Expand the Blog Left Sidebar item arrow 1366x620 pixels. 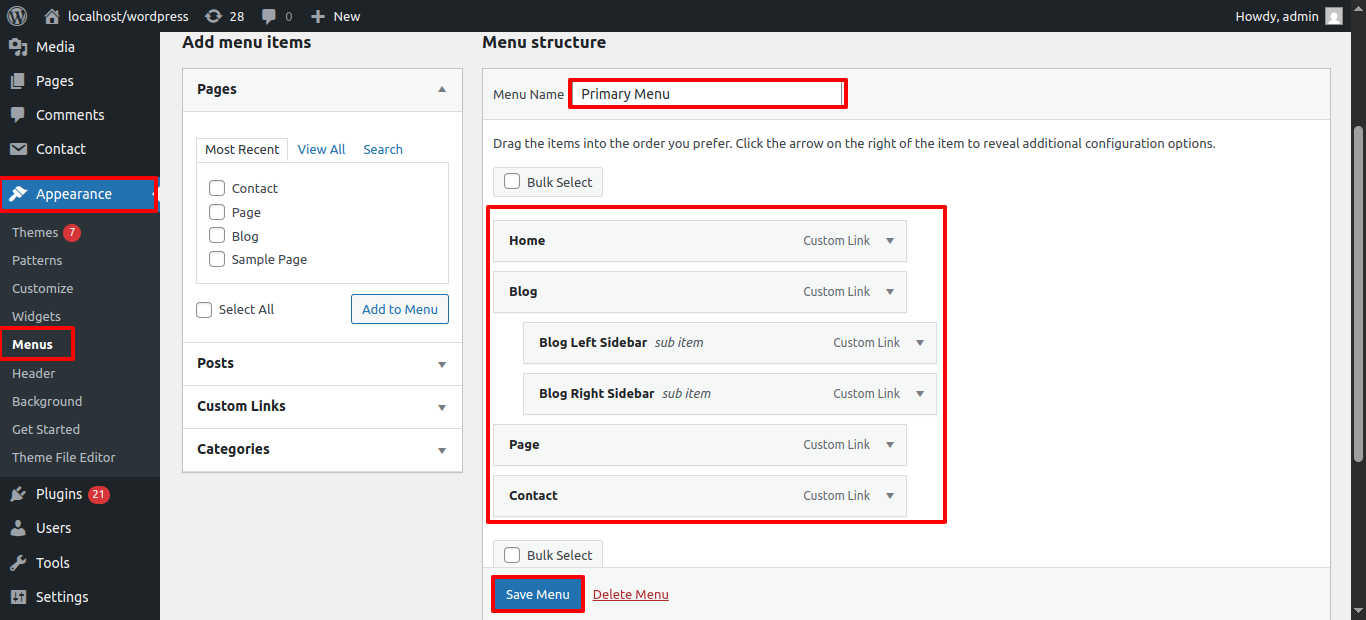[x=920, y=343]
